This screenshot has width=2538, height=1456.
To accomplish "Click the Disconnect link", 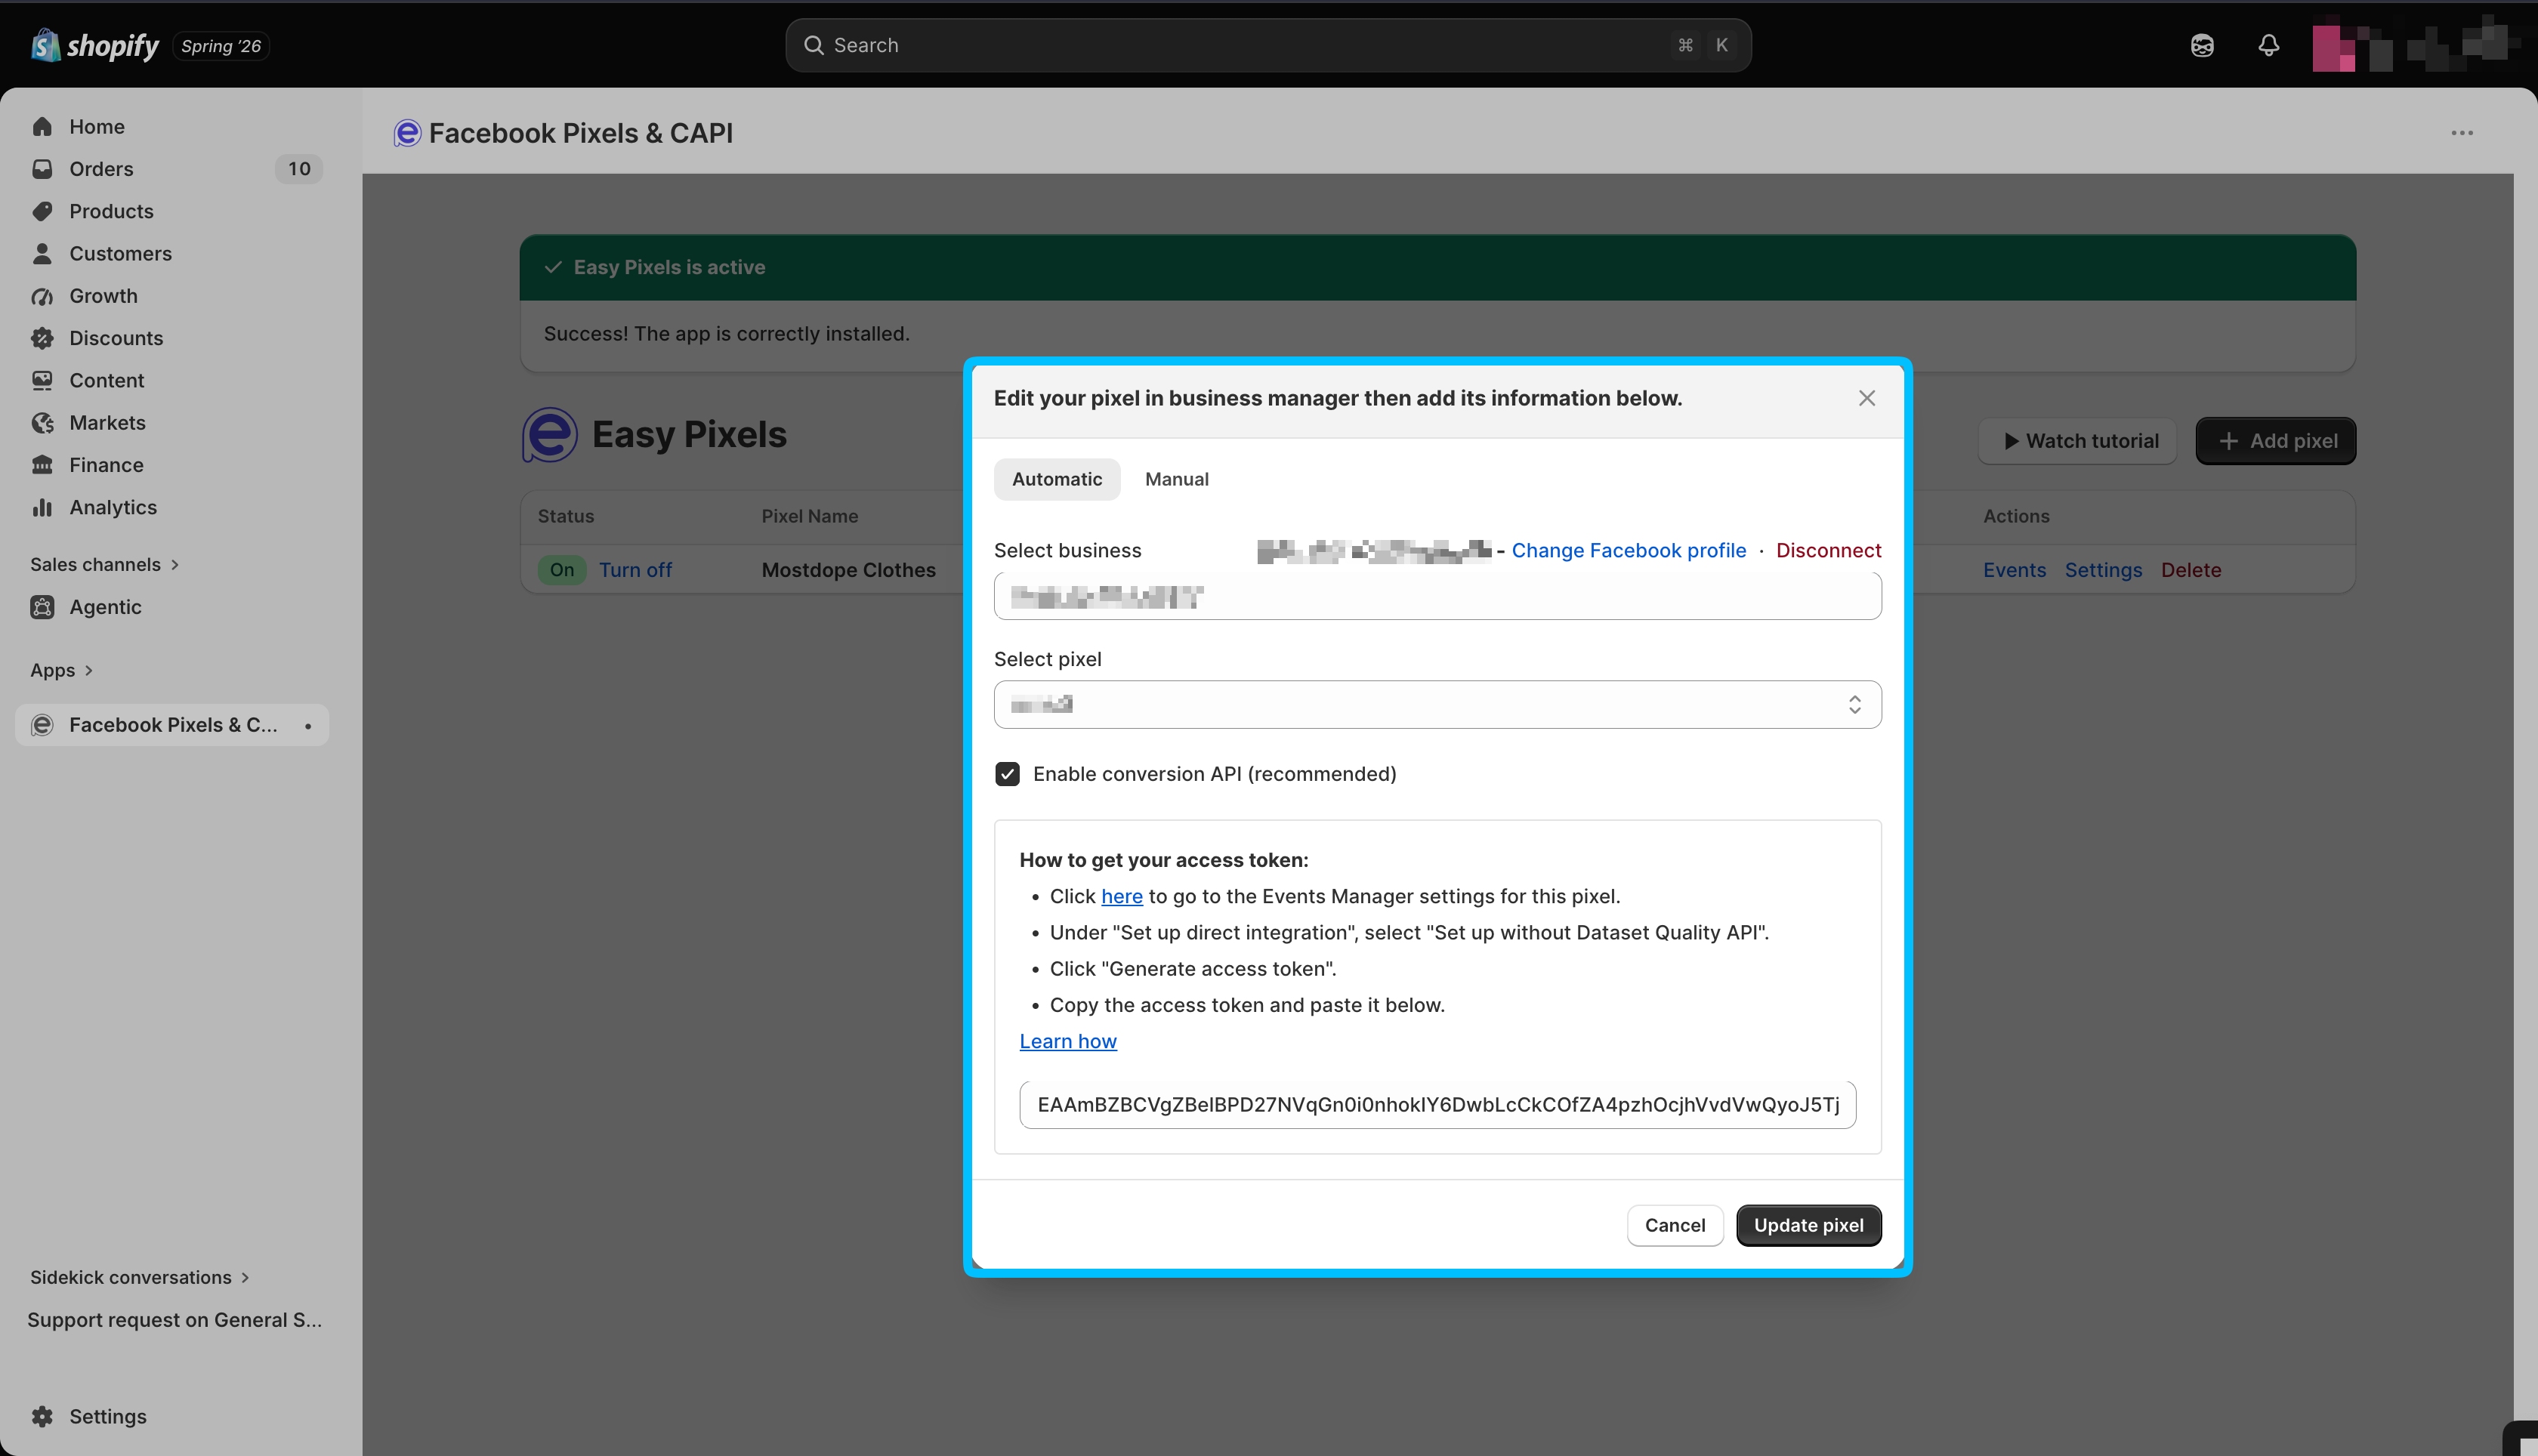I will (x=1828, y=551).
